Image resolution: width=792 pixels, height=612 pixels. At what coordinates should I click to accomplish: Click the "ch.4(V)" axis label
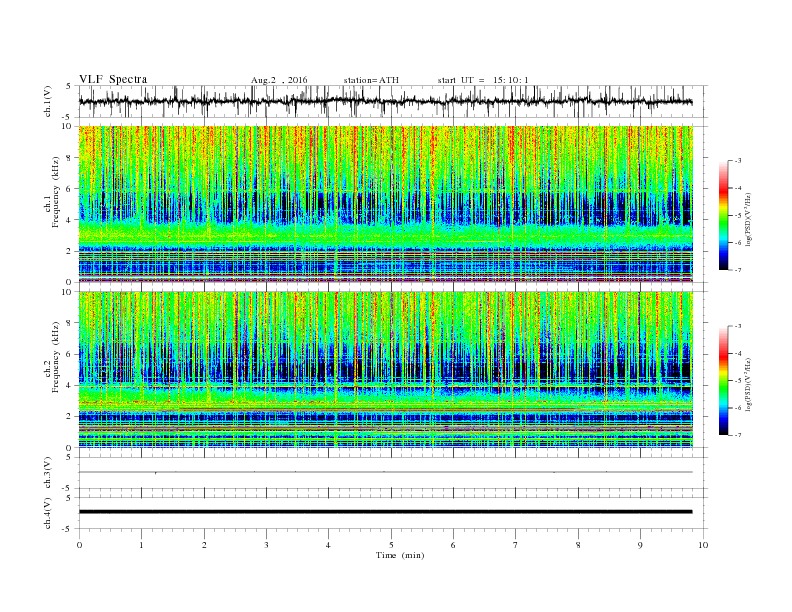click(48, 513)
